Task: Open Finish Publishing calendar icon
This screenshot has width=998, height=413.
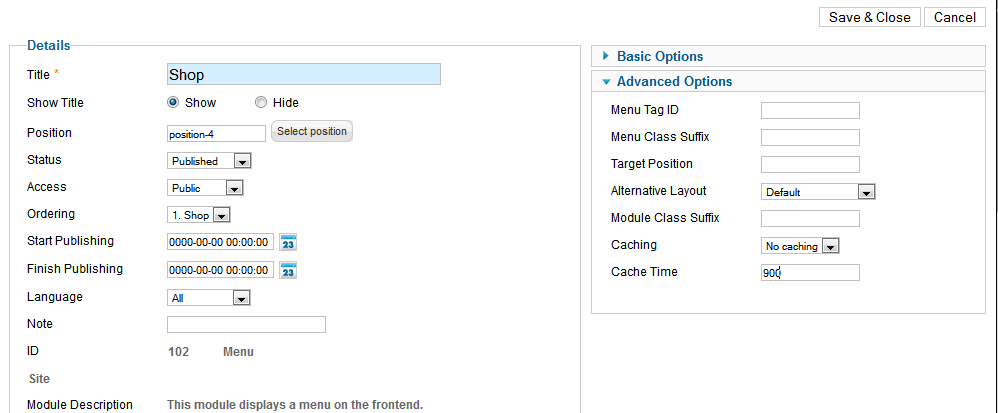Action: pos(288,270)
